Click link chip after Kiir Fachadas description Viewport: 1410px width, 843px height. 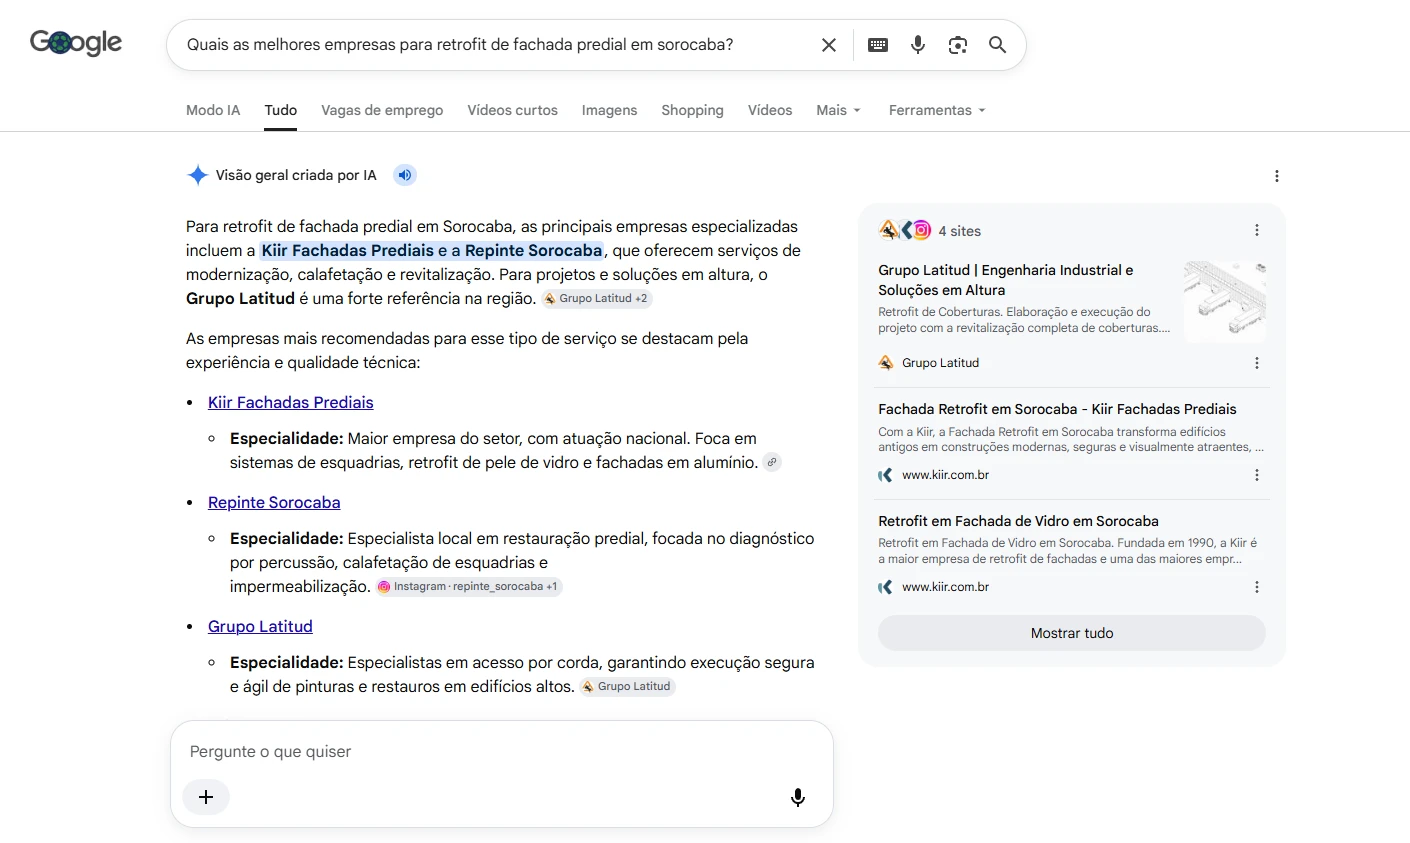[x=772, y=462]
